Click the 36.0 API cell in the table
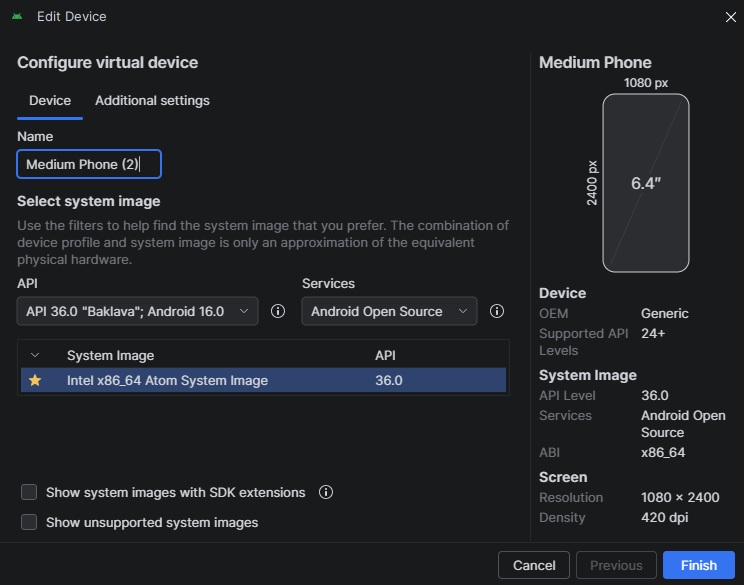Viewport: 744px width, 585px height. pyautogui.click(x=389, y=380)
